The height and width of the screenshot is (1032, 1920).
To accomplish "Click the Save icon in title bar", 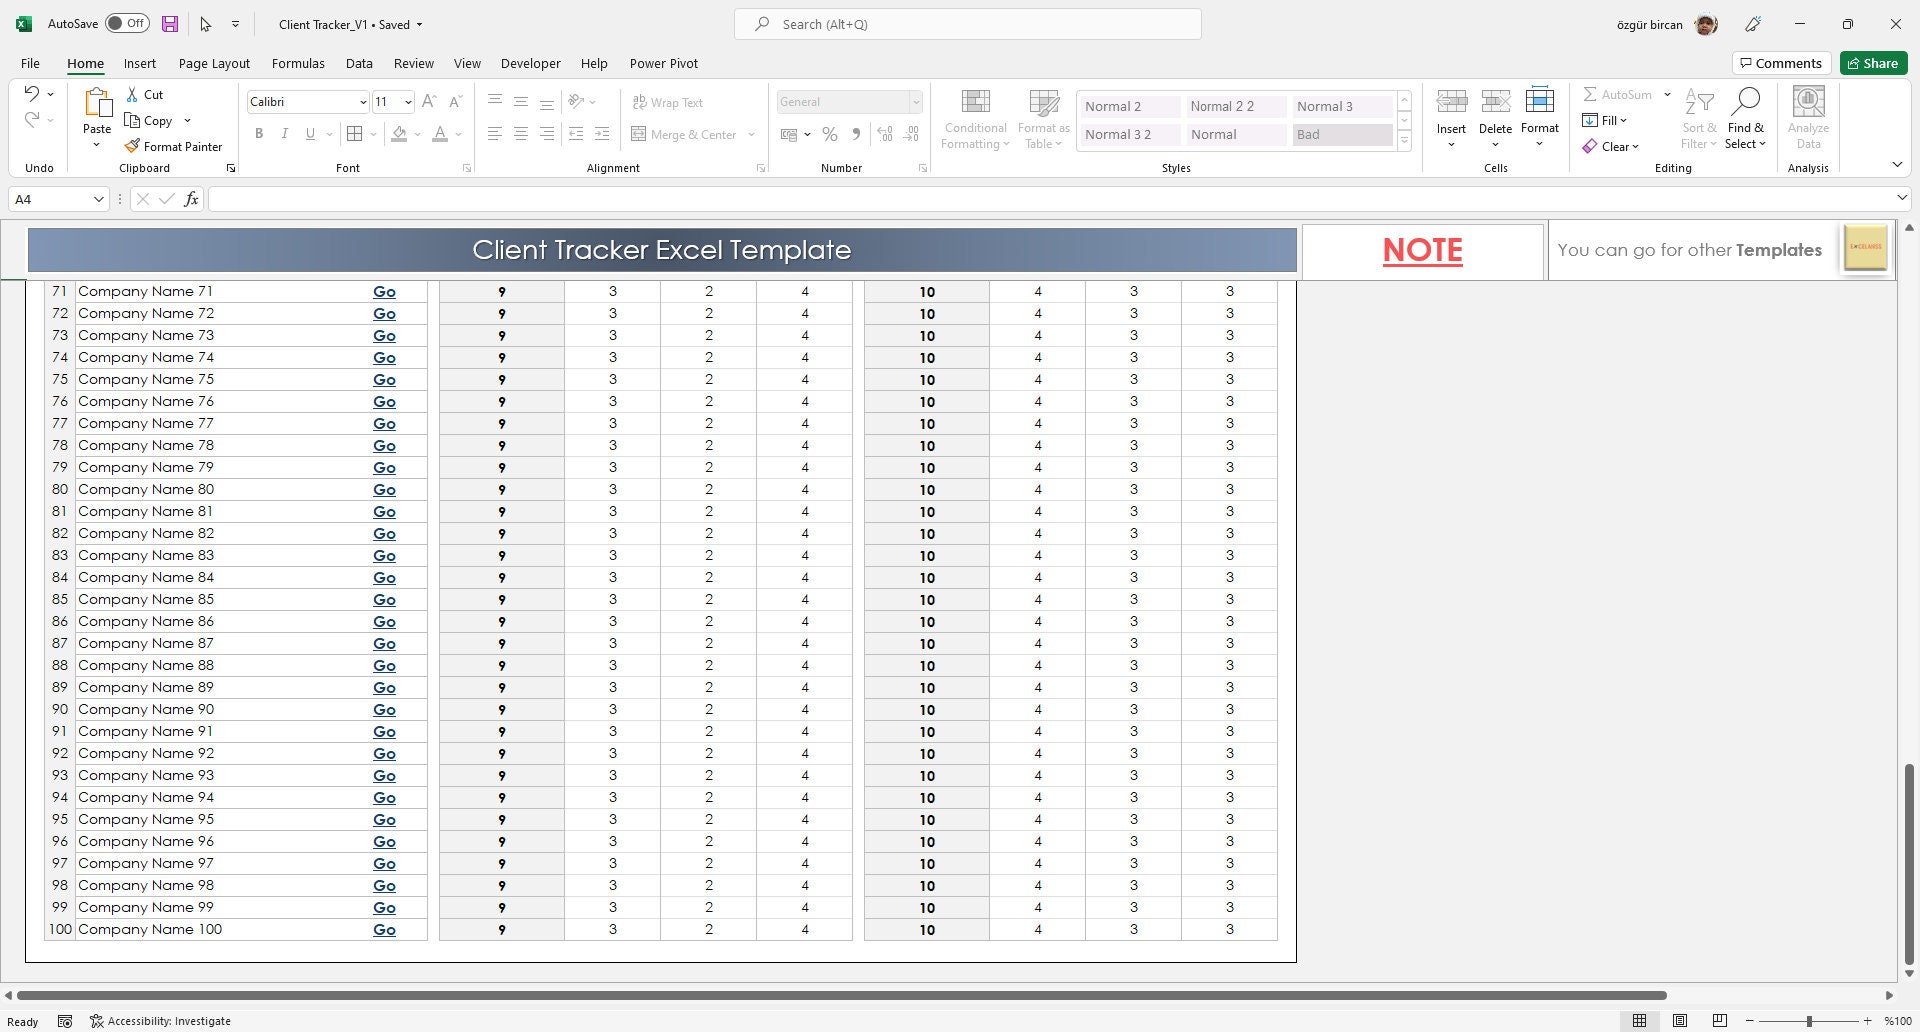I will (x=170, y=24).
